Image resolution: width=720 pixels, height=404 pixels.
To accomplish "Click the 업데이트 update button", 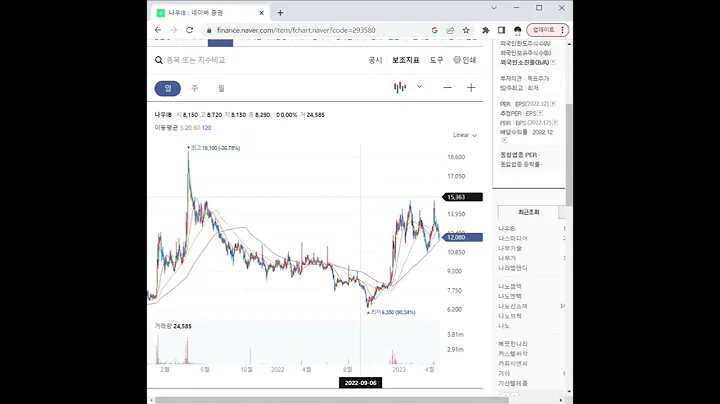I will pyautogui.click(x=547, y=30).
